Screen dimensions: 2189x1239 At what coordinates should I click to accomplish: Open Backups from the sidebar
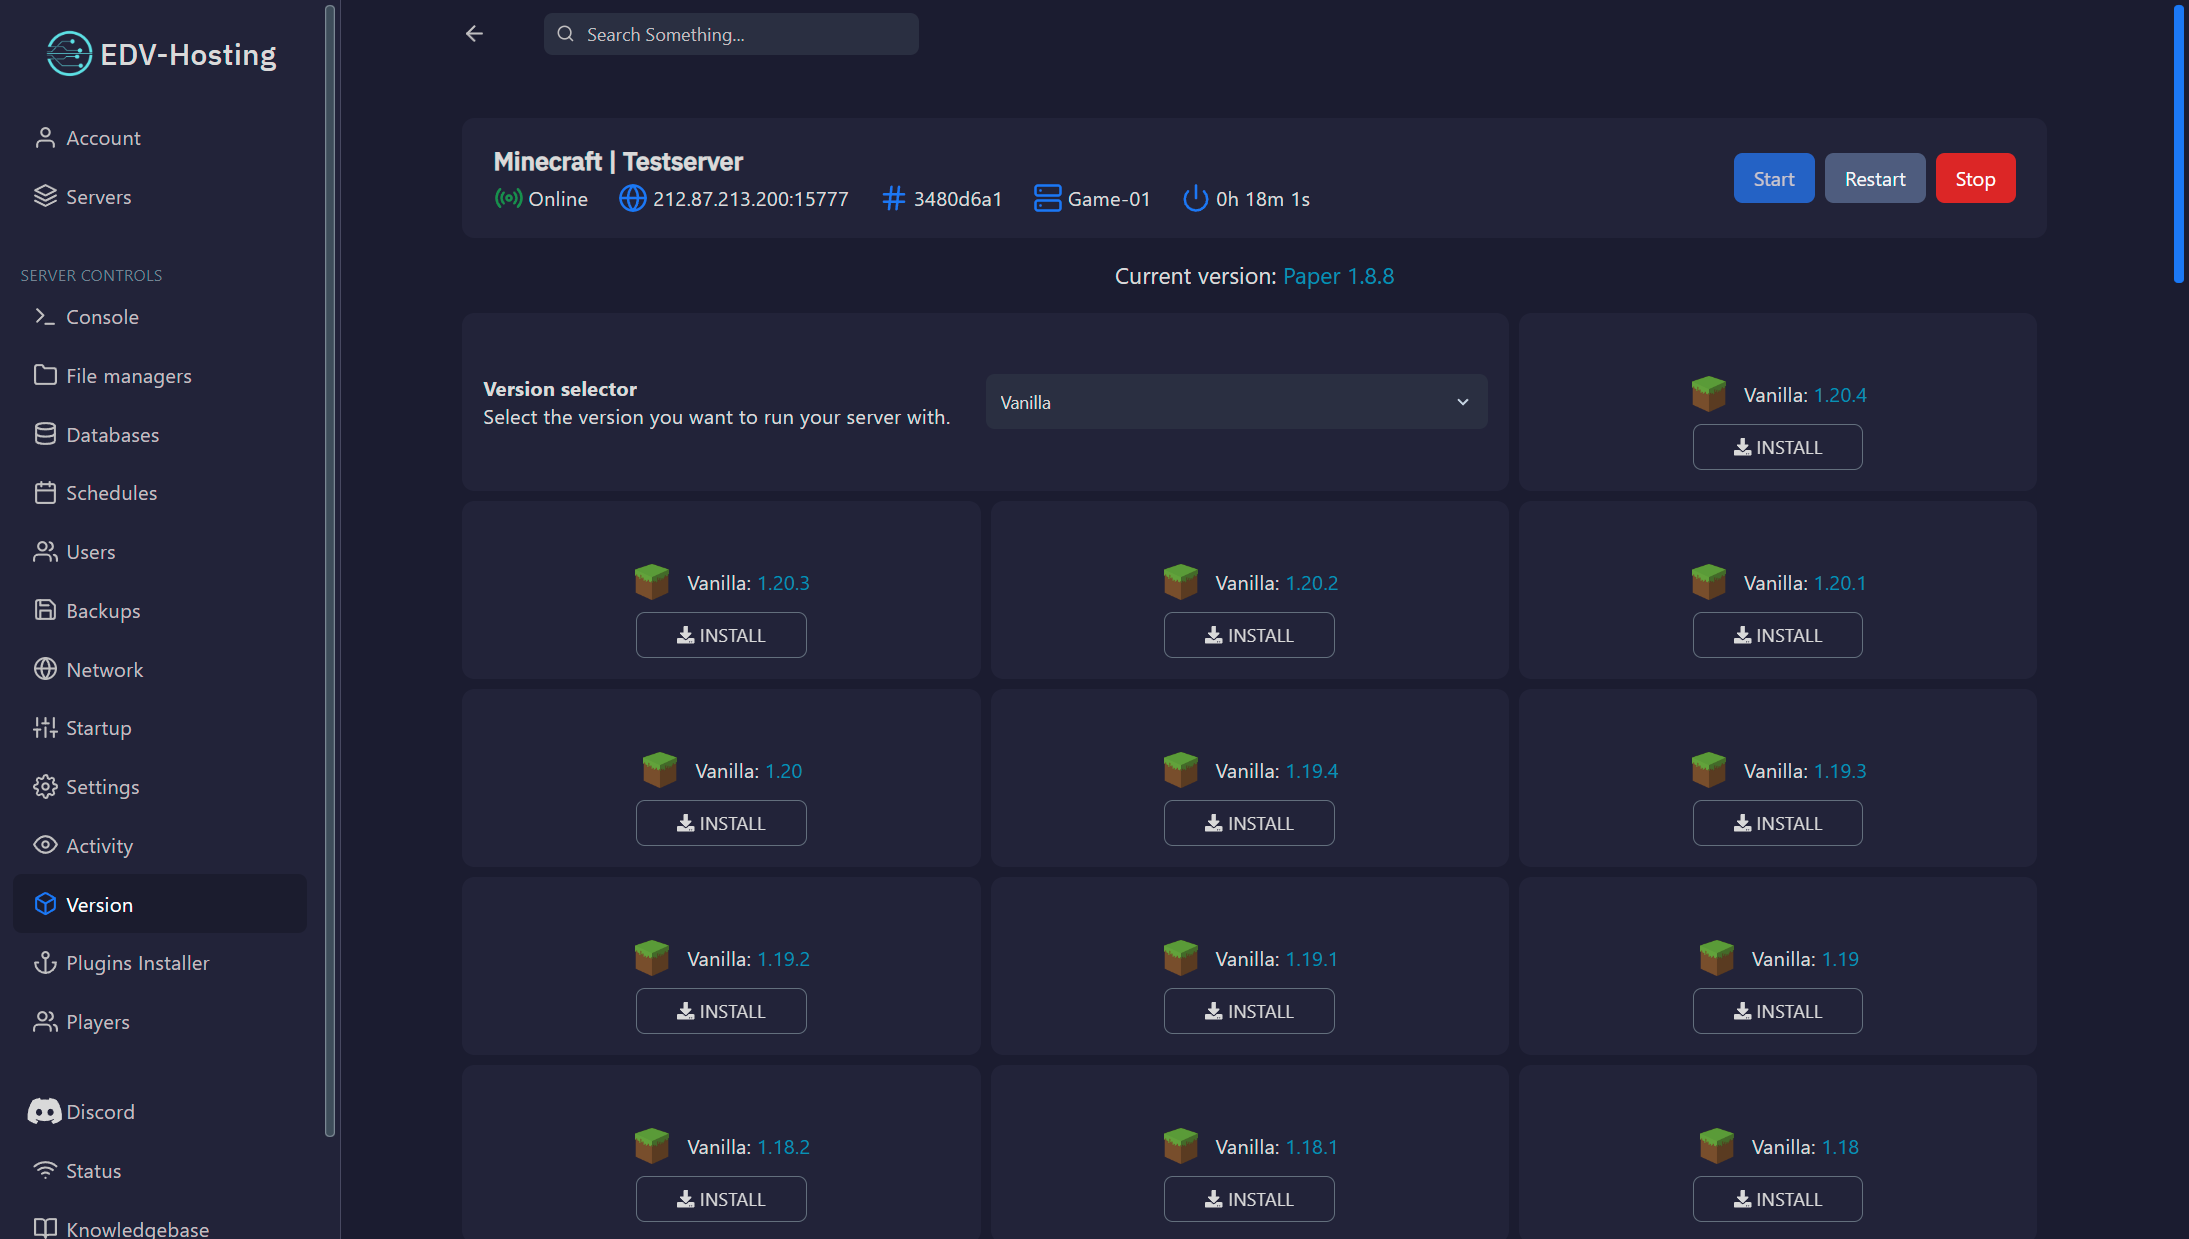160,611
